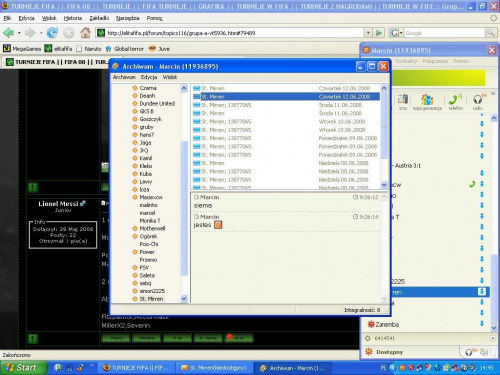Open the MegaGames bookmark

point(22,49)
